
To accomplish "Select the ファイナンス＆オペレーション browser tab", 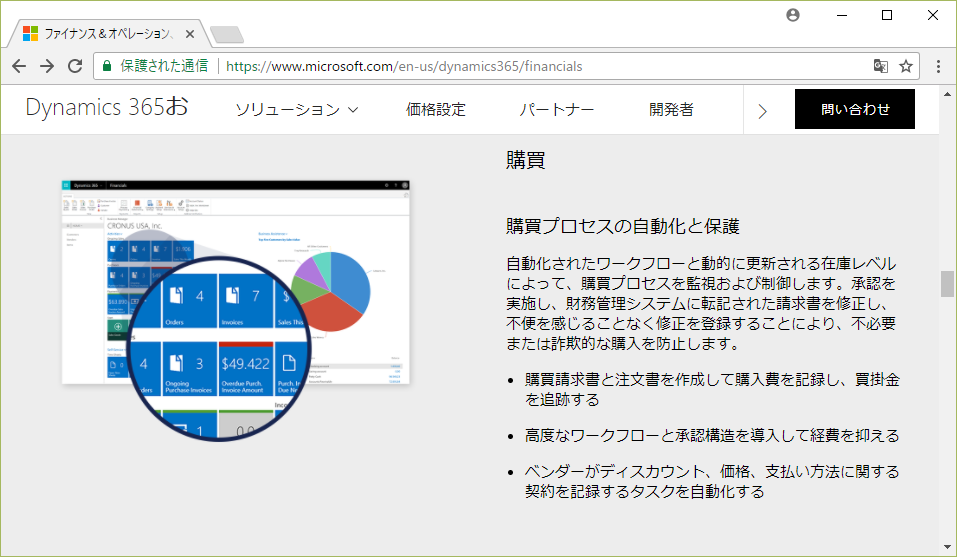I will coord(109,34).
